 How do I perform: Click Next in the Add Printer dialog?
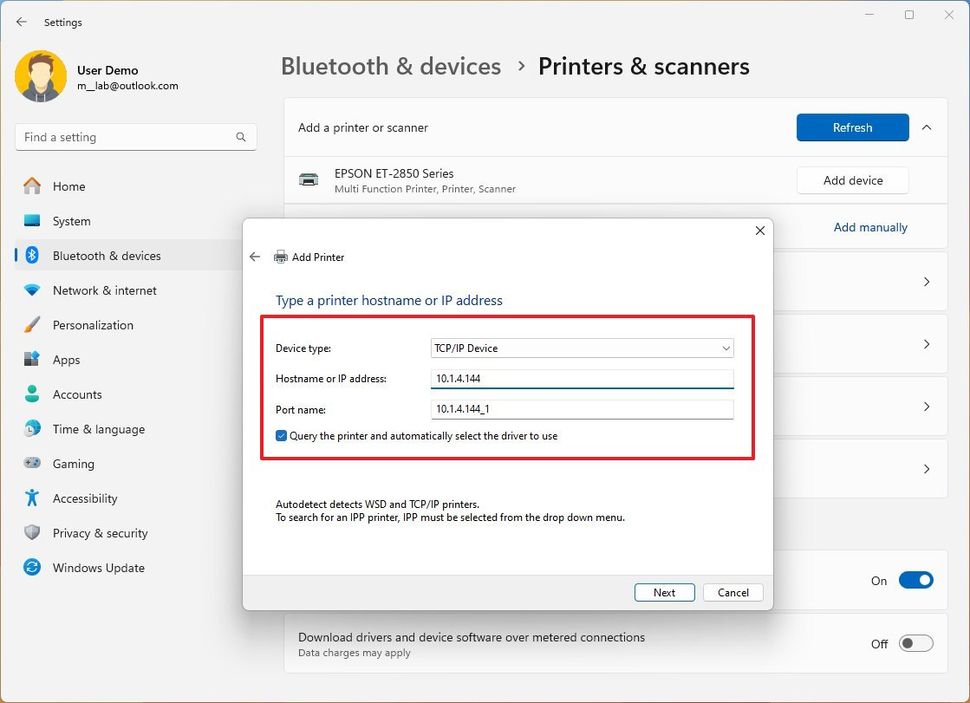[x=664, y=592]
